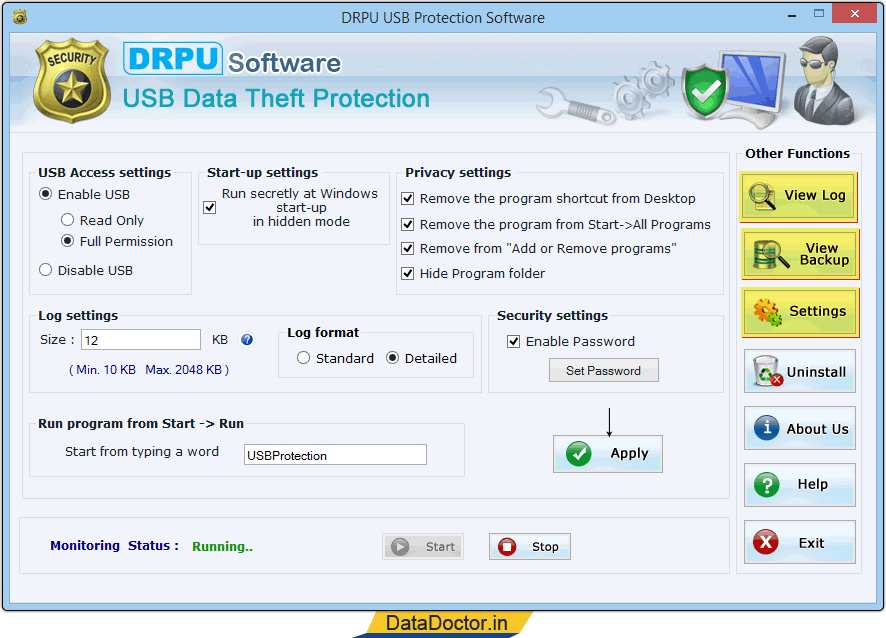This screenshot has height=638, width=886.
Task: Click the disabled Start monitoring button
Action: point(423,546)
